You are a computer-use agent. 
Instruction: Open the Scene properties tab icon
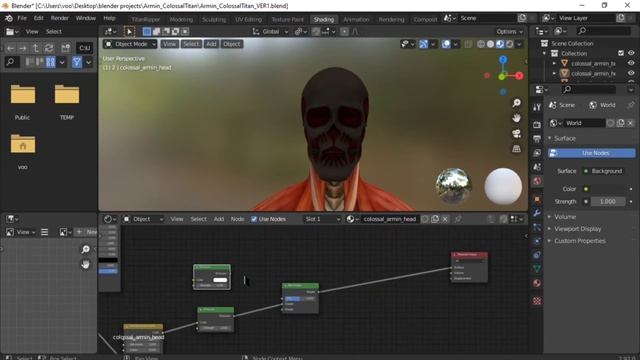(537, 167)
